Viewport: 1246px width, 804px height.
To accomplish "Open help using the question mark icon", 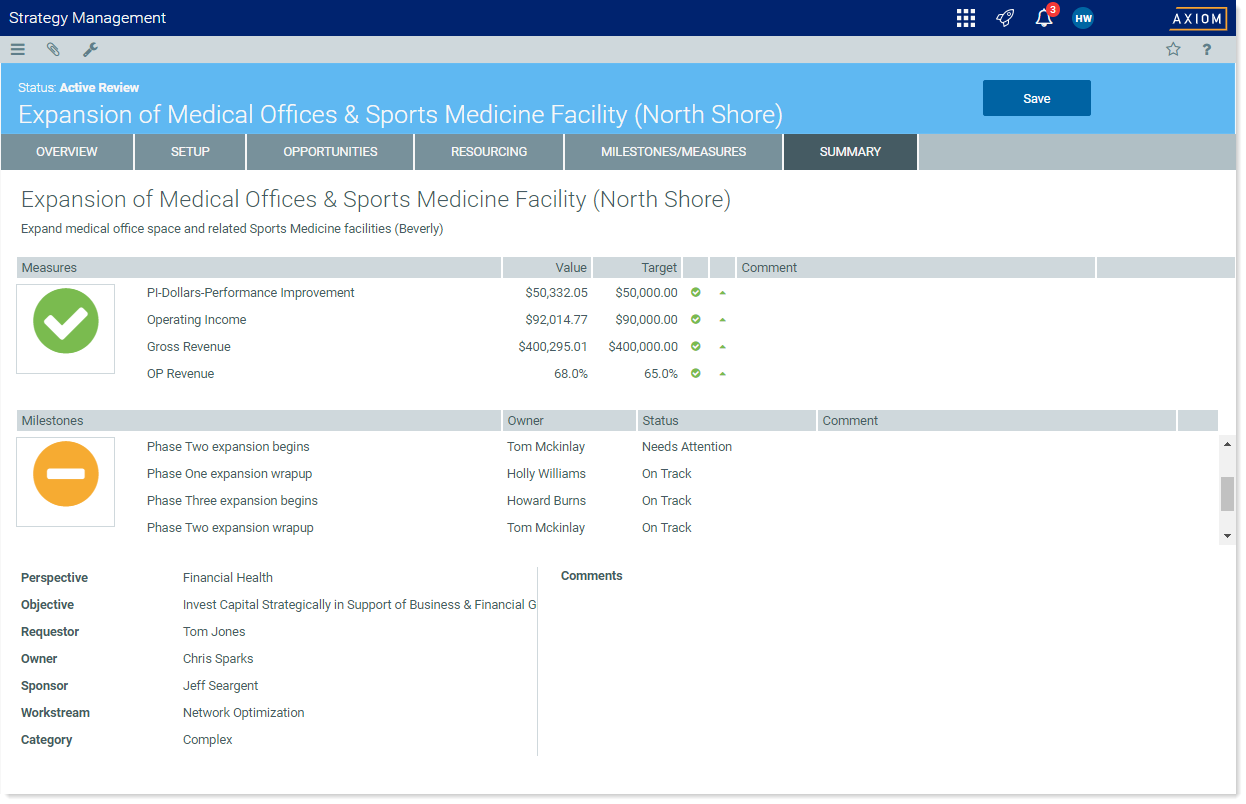I will tap(1207, 49).
